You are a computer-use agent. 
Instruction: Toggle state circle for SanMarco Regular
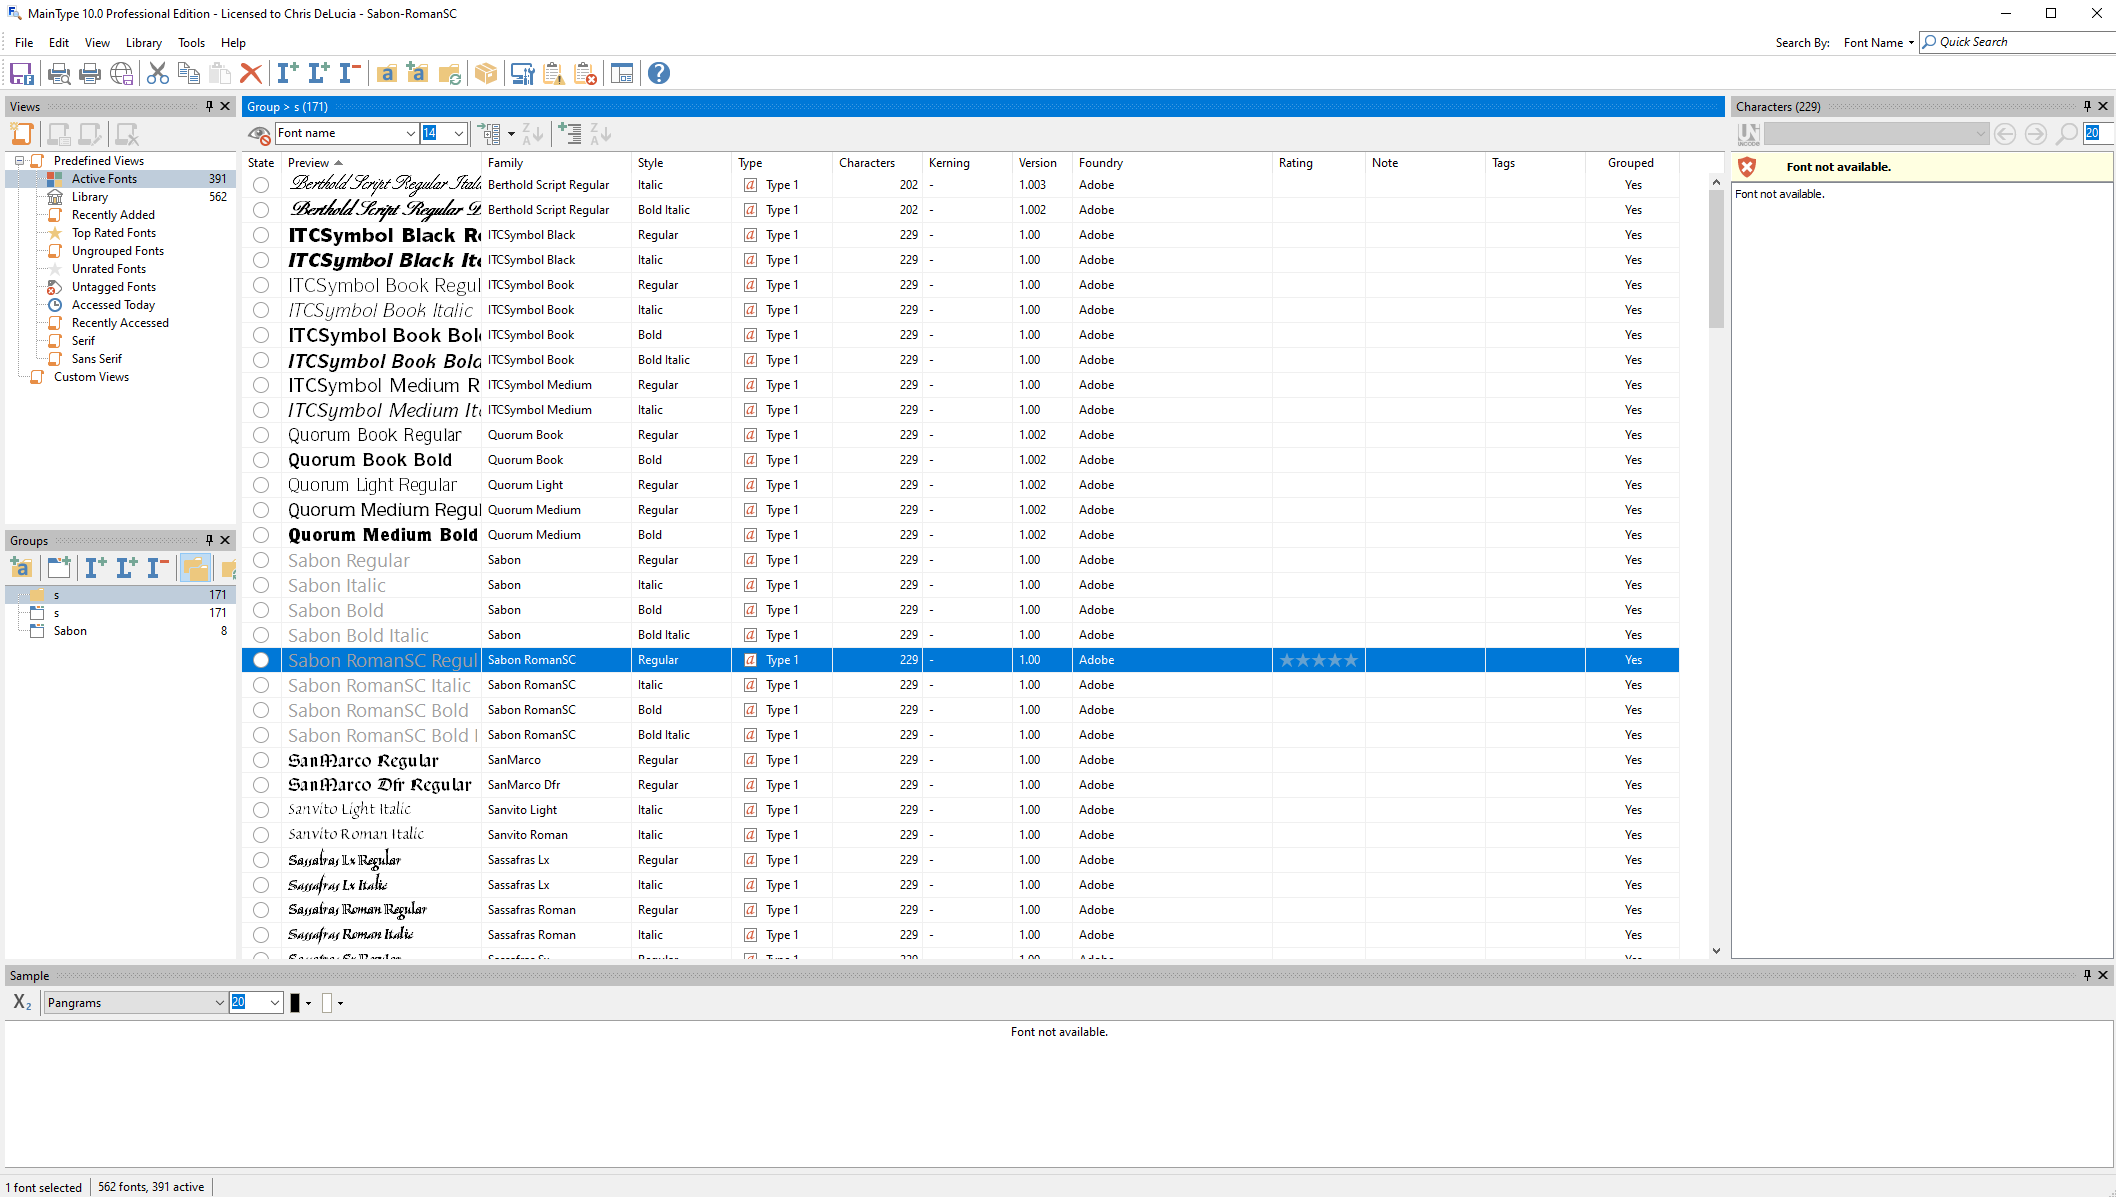pos(261,760)
